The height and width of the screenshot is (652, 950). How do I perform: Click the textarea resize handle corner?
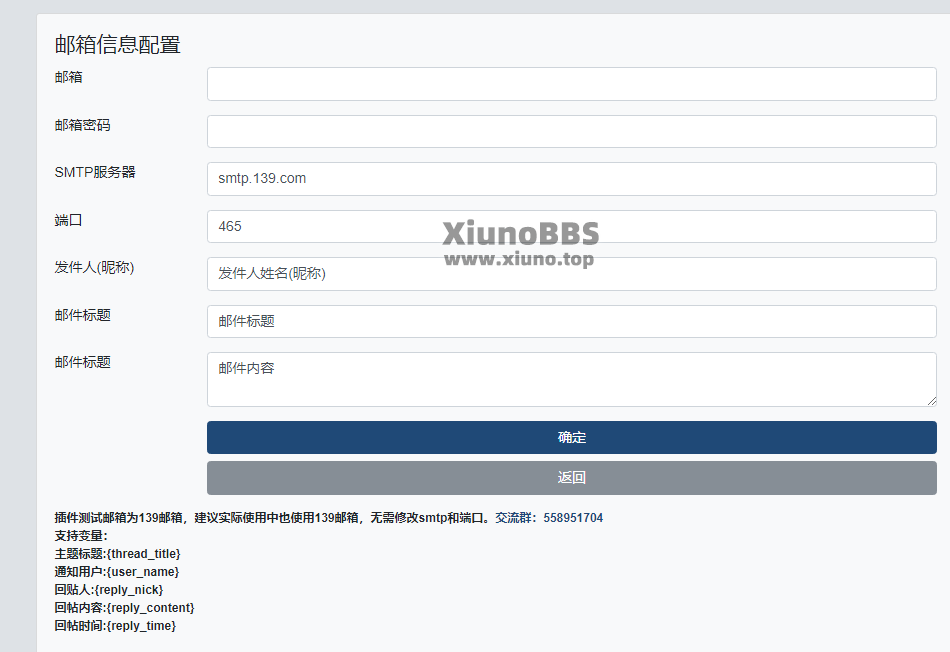point(932,401)
